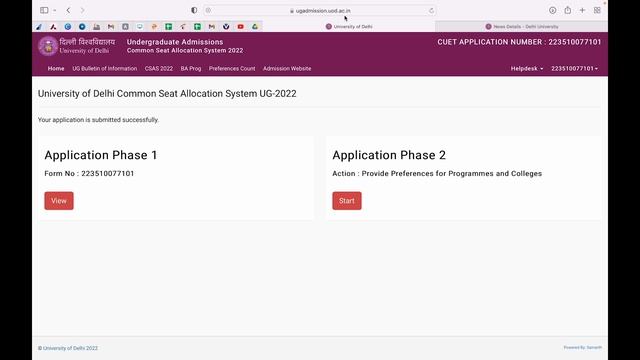This screenshot has height=360, width=640.
Task: Click the page settings icon in address bar
Action: point(208,11)
